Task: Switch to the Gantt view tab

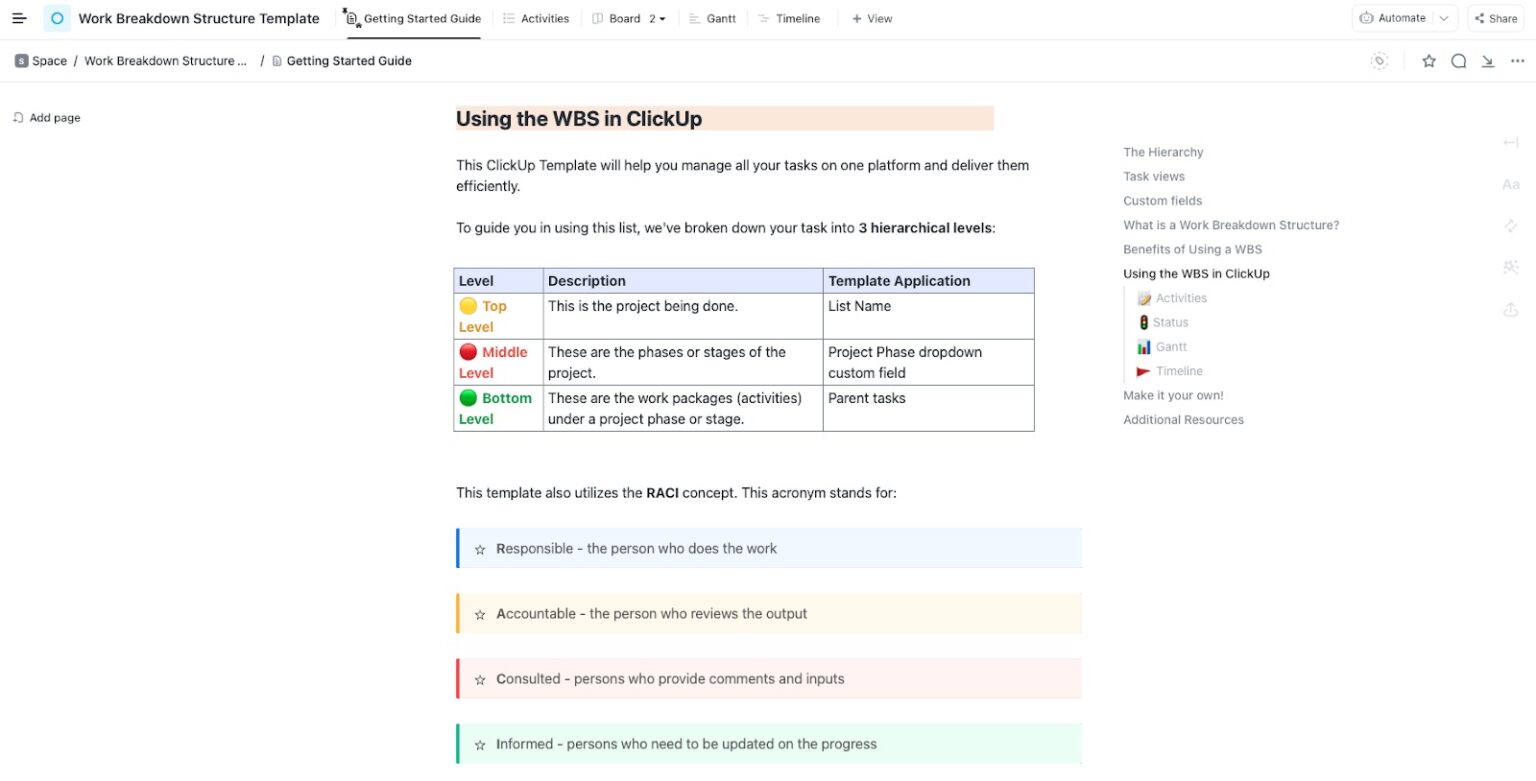Action: pyautogui.click(x=713, y=18)
